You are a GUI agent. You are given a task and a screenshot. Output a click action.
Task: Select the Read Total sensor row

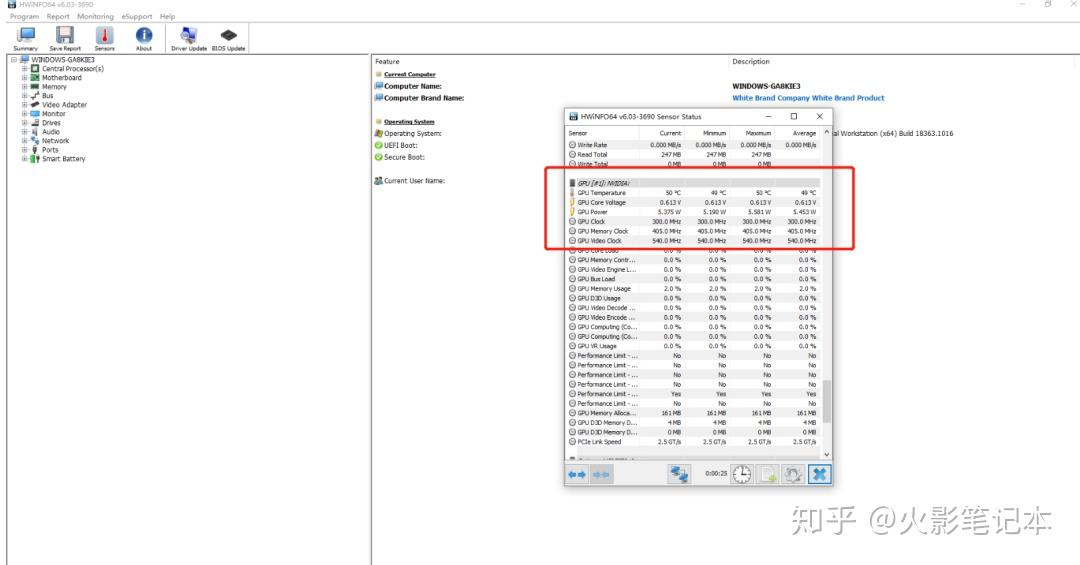pos(694,155)
